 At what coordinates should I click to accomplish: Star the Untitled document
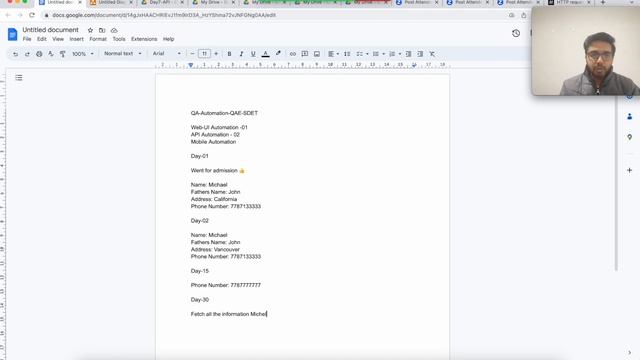pyautogui.click(x=90, y=30)
